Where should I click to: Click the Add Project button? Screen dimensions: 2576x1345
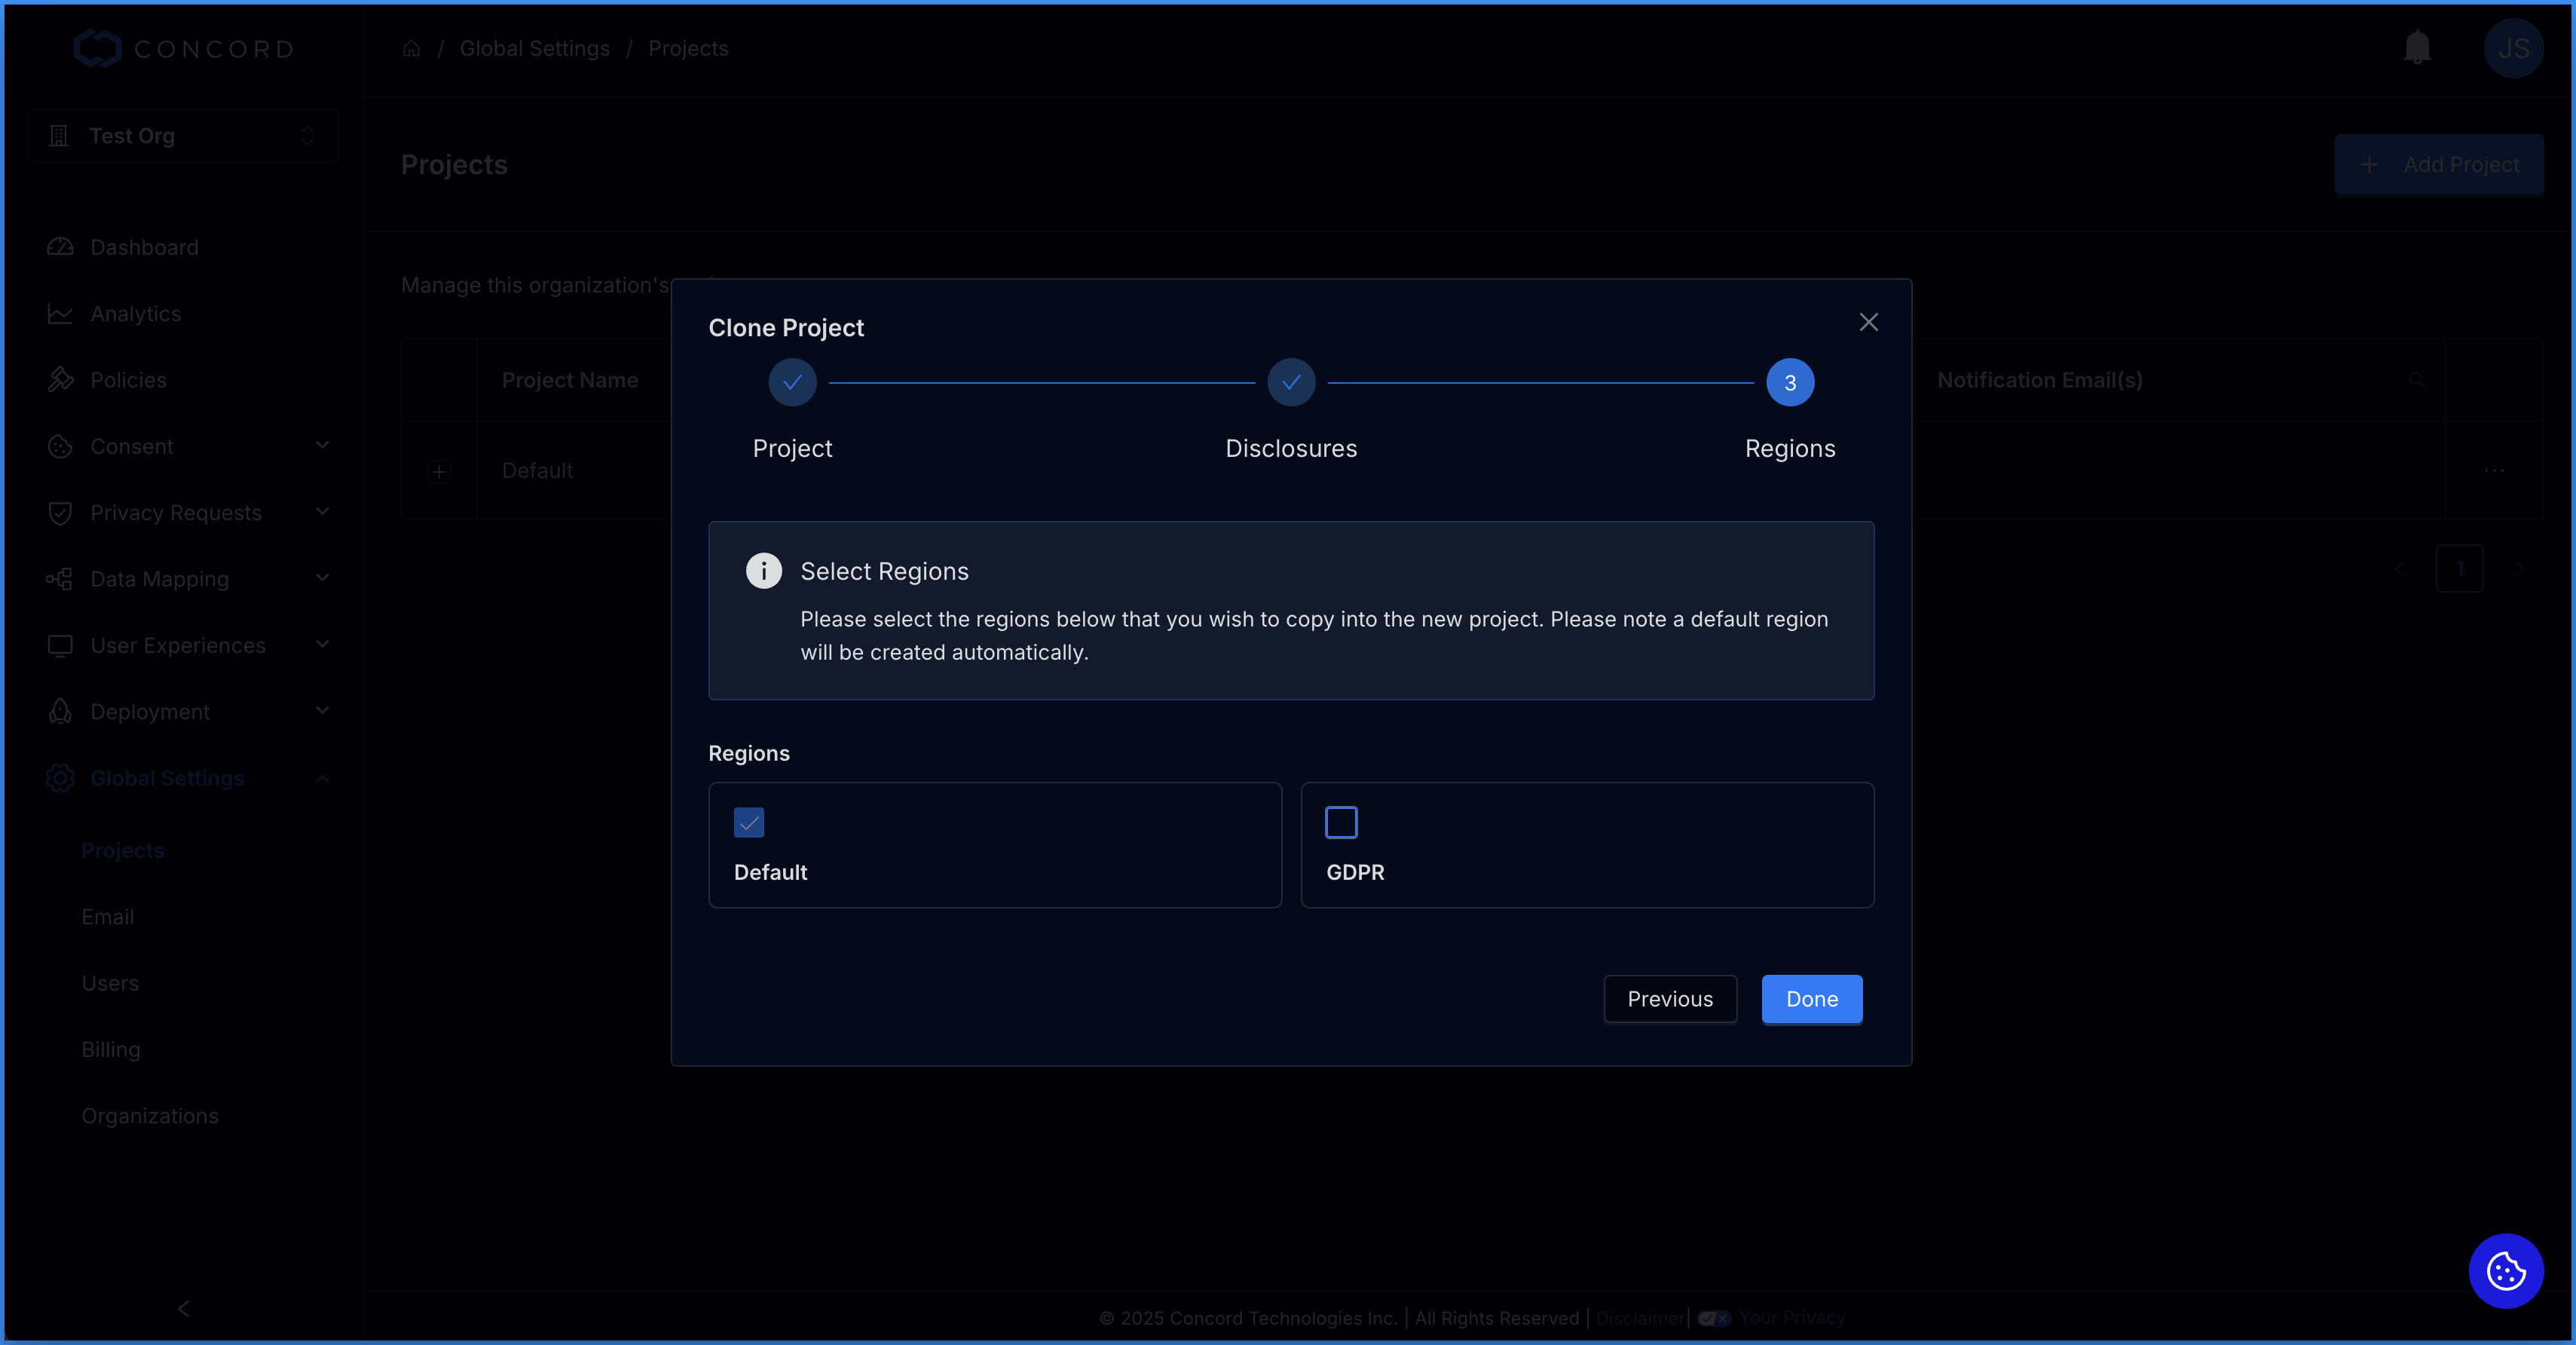2438,164
